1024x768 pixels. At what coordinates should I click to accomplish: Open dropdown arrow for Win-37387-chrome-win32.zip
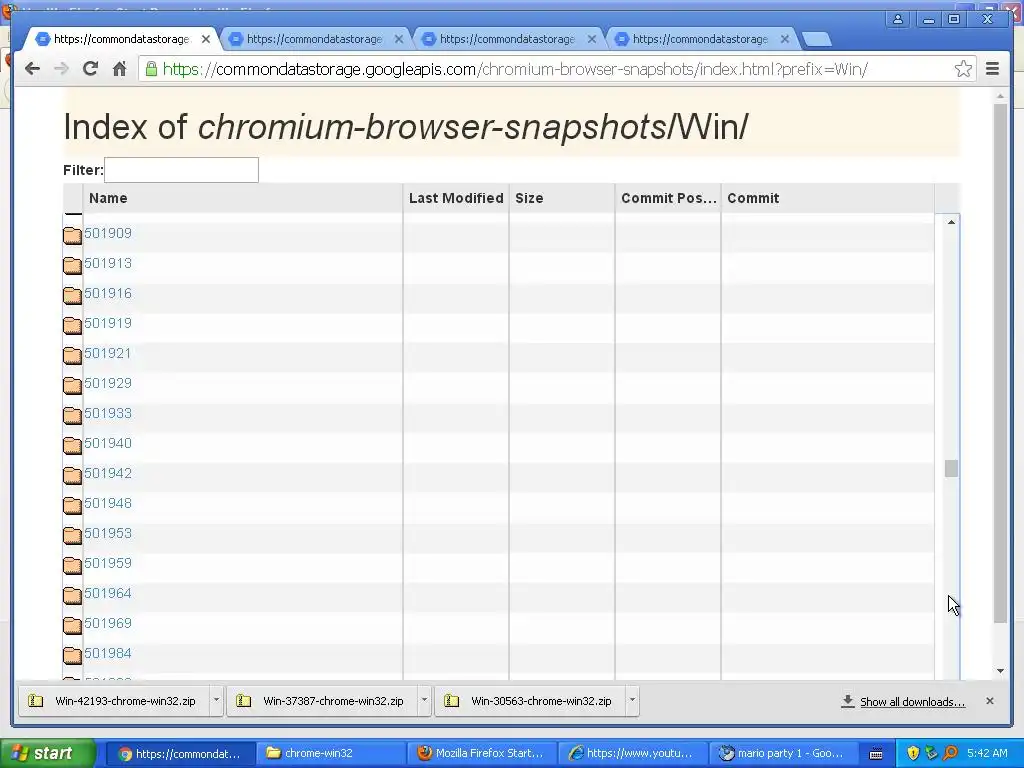pyautogui.click(x=424, y=701)
